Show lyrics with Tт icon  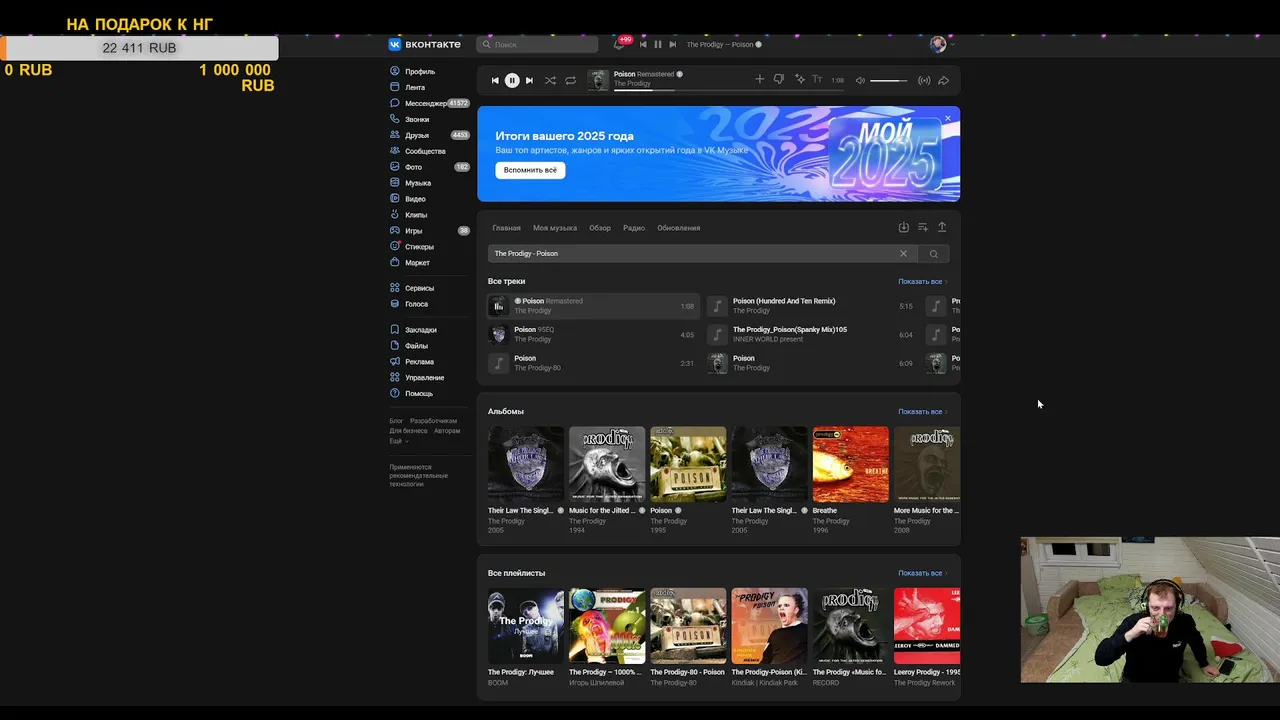point(817,79)
